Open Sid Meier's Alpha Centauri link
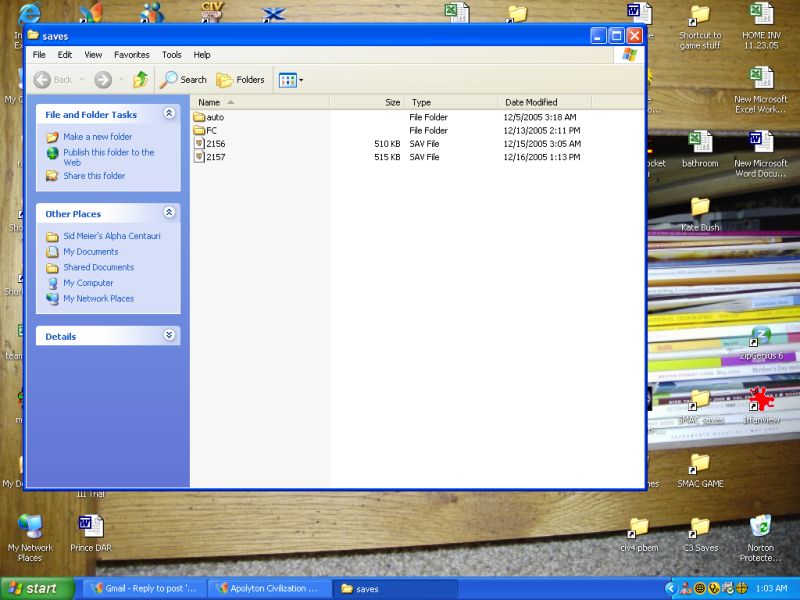Screen dimensions: 800x600 click(x=111, y=236)
